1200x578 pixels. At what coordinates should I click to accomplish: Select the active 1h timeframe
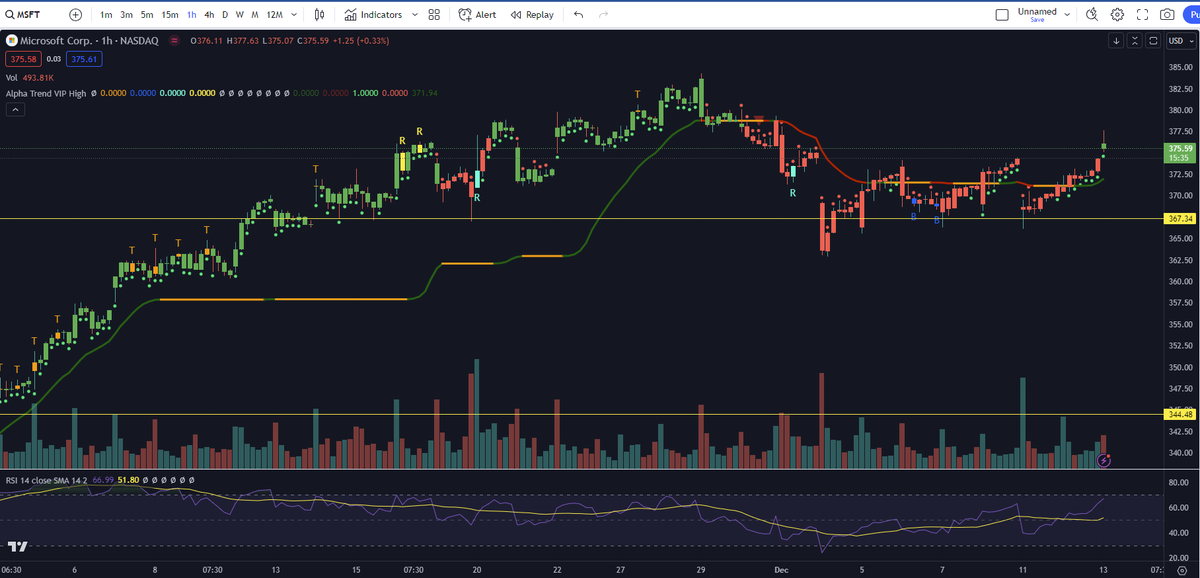click(x=192, y=15)
